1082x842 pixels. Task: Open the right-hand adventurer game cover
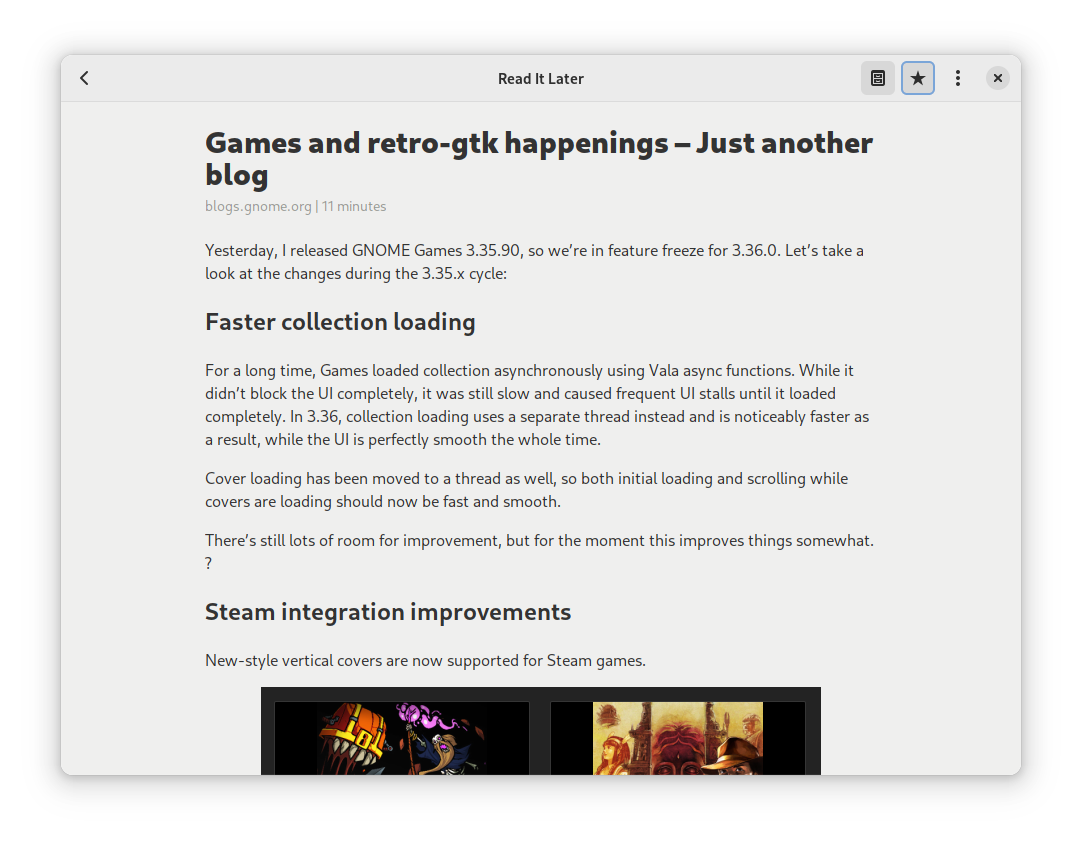pos(678,738)
